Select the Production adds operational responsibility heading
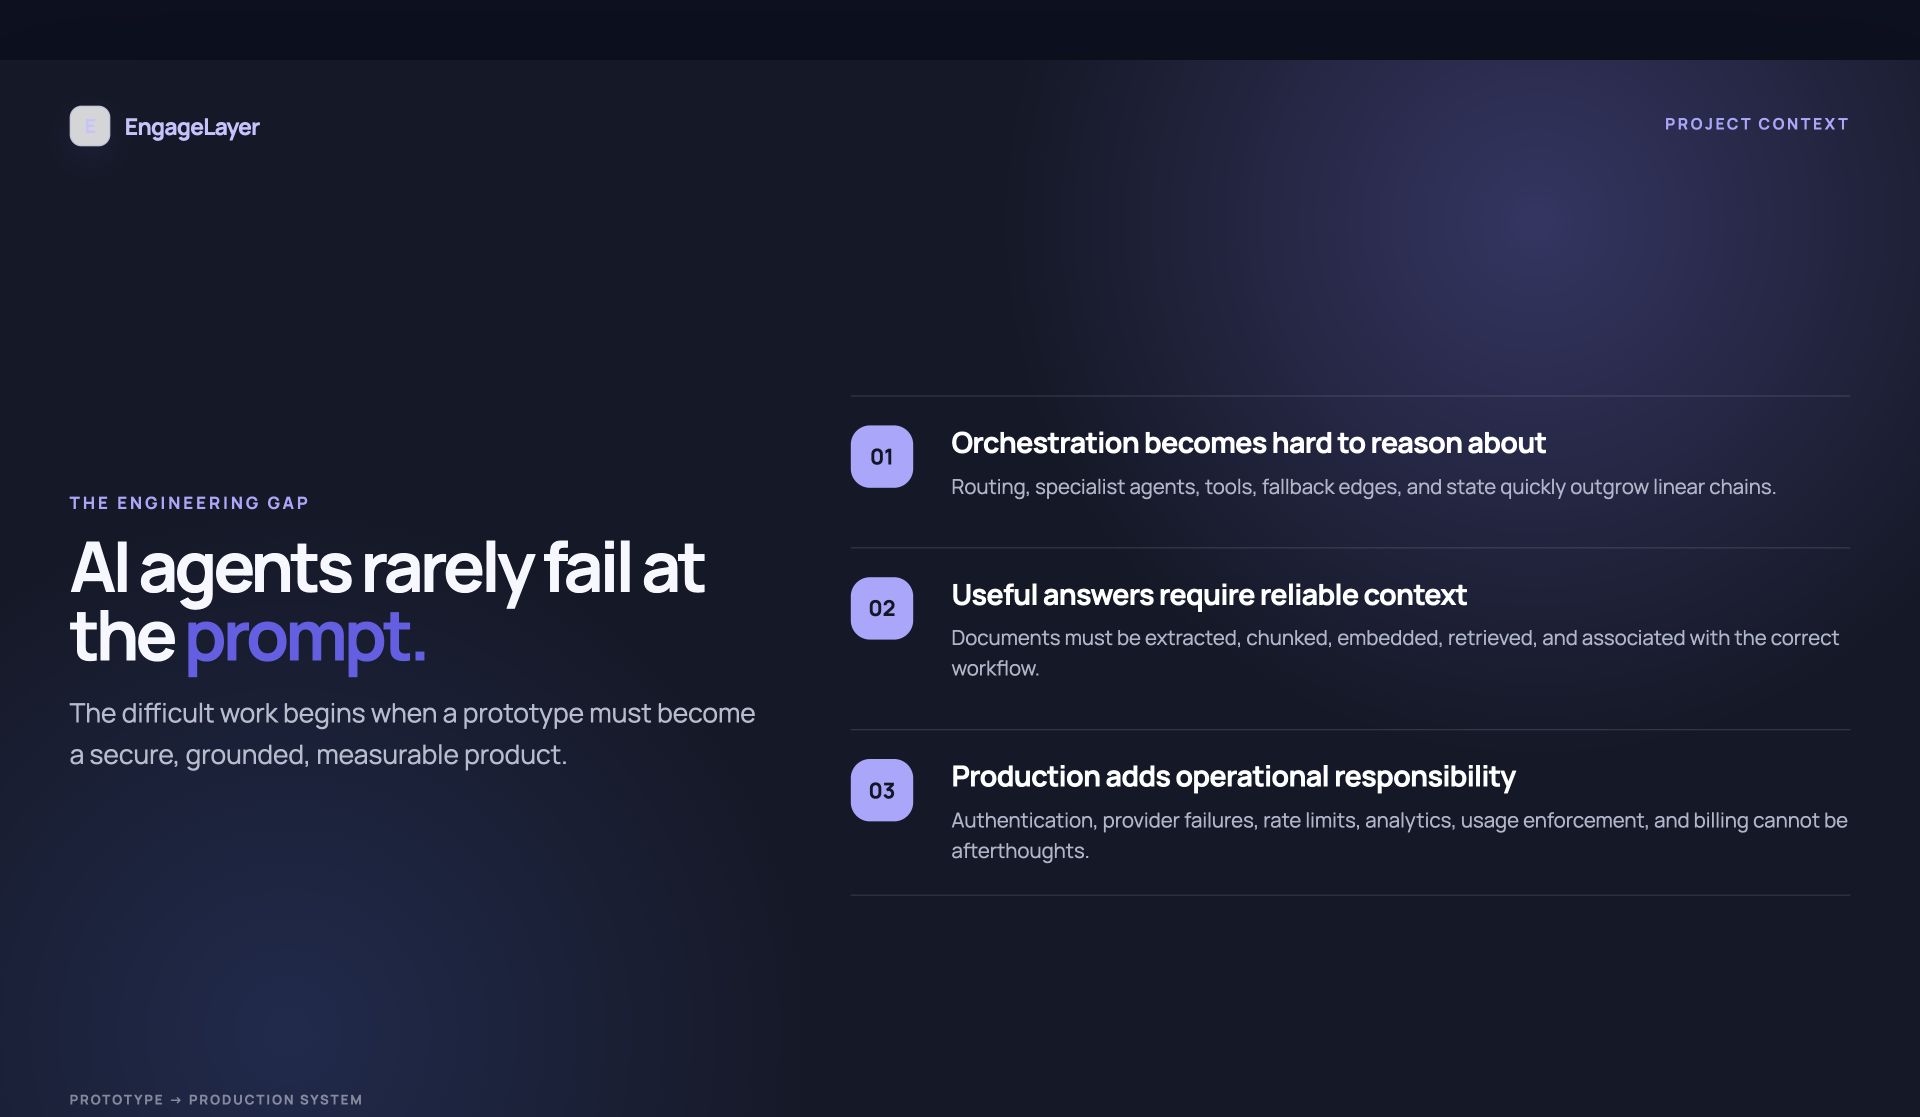 [x=1233, y=777]
